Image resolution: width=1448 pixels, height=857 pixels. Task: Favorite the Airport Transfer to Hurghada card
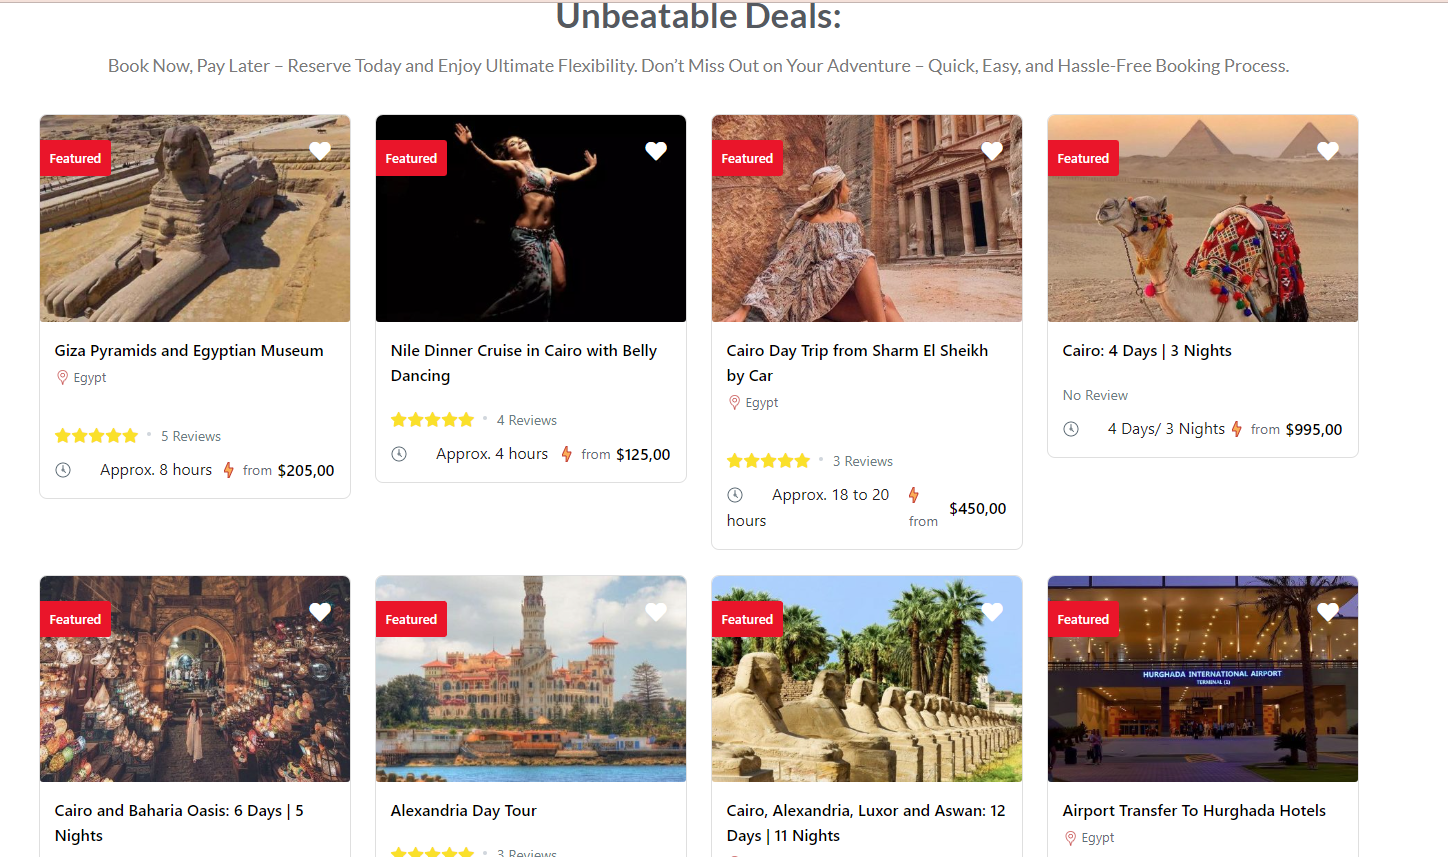pyautogui.click(x=1328, y=612)
